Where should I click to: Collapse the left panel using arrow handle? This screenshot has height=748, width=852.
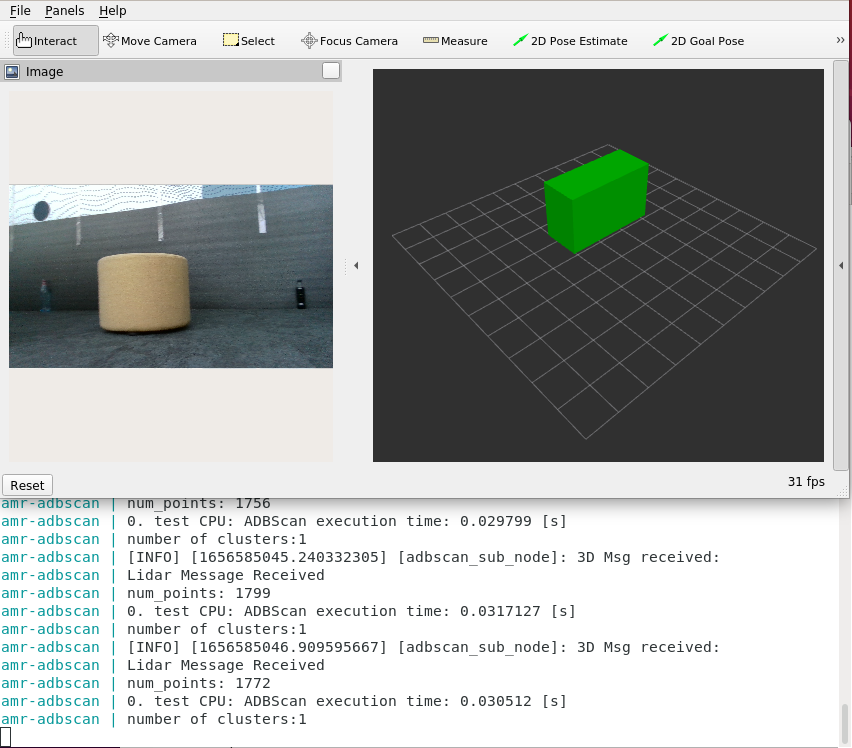tap(356, 266)
